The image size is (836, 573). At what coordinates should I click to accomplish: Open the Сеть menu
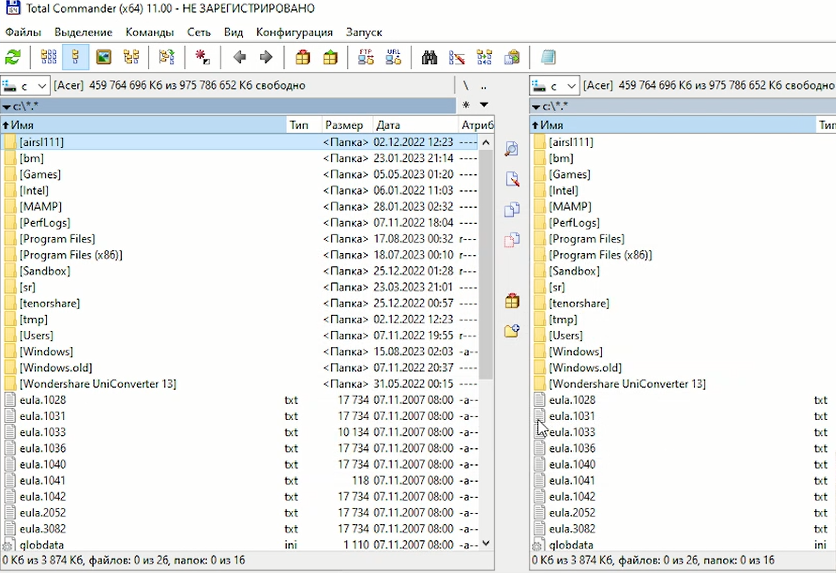click(199, 32)
